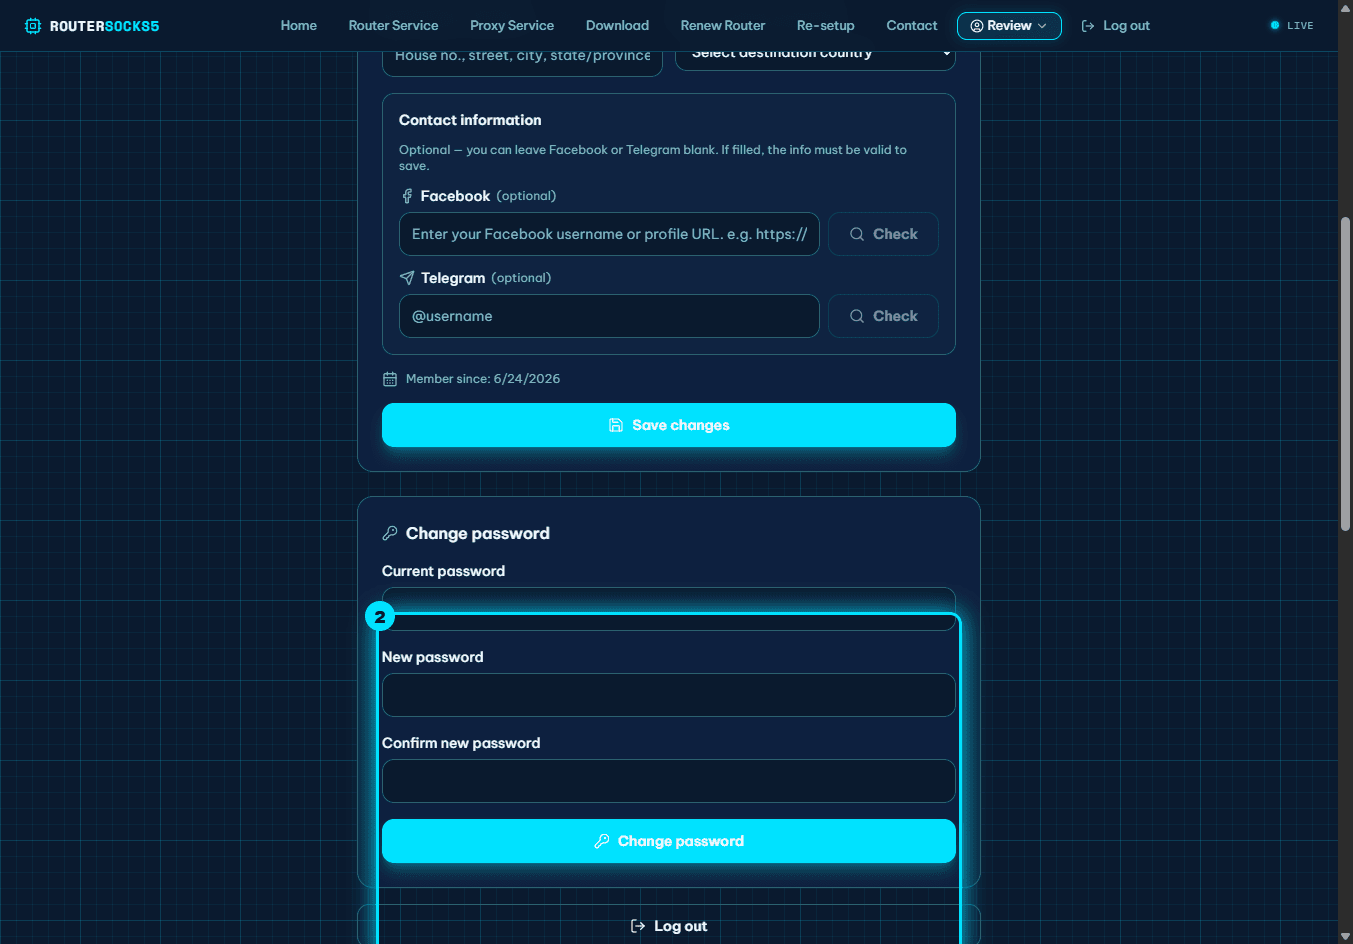Click the Save changes button
Screen dimensions: 1353x944
[x=669, y=425]
